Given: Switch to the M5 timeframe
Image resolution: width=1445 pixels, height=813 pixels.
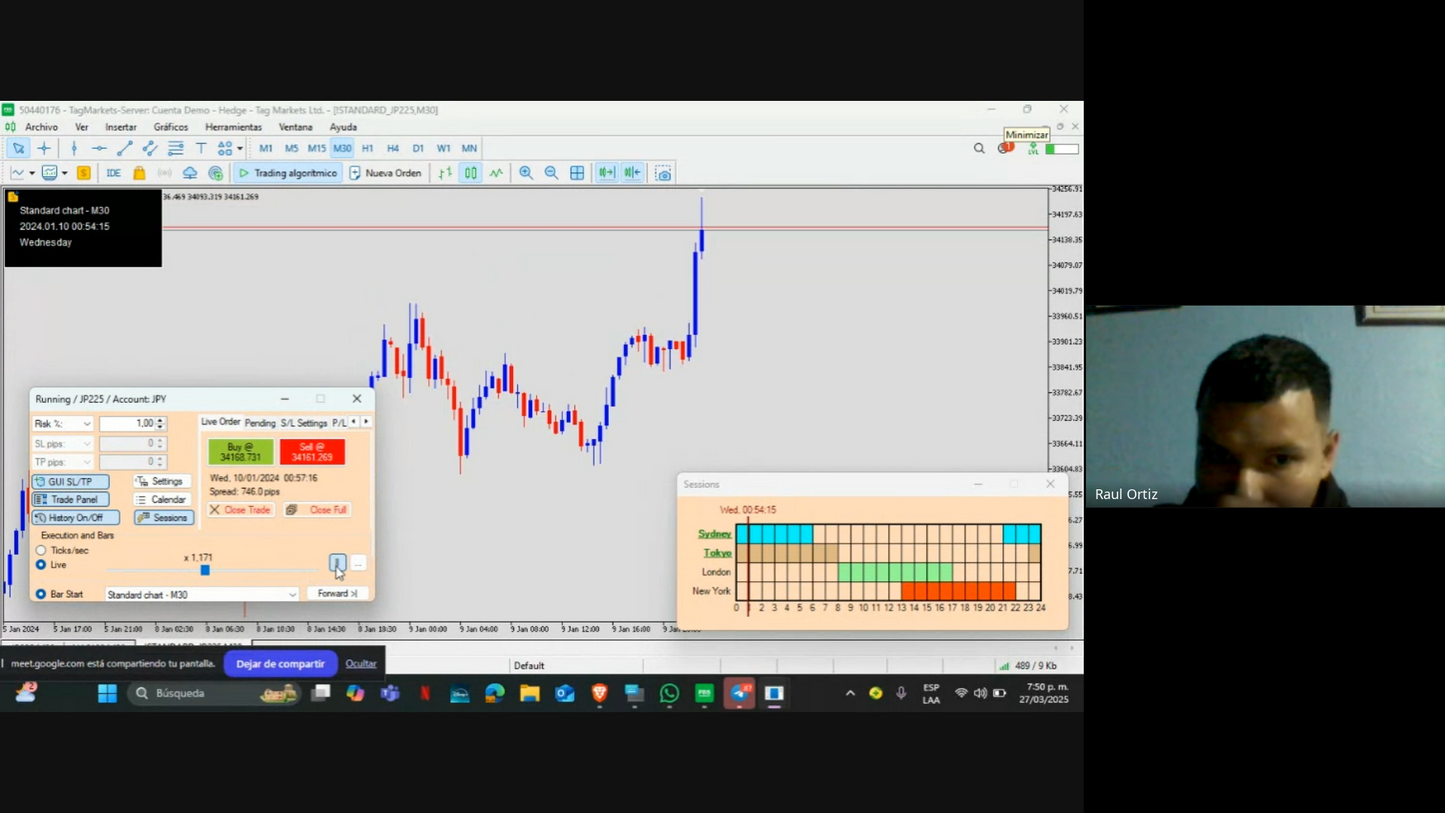Looking at the screenshot, I should click(291, 148).
